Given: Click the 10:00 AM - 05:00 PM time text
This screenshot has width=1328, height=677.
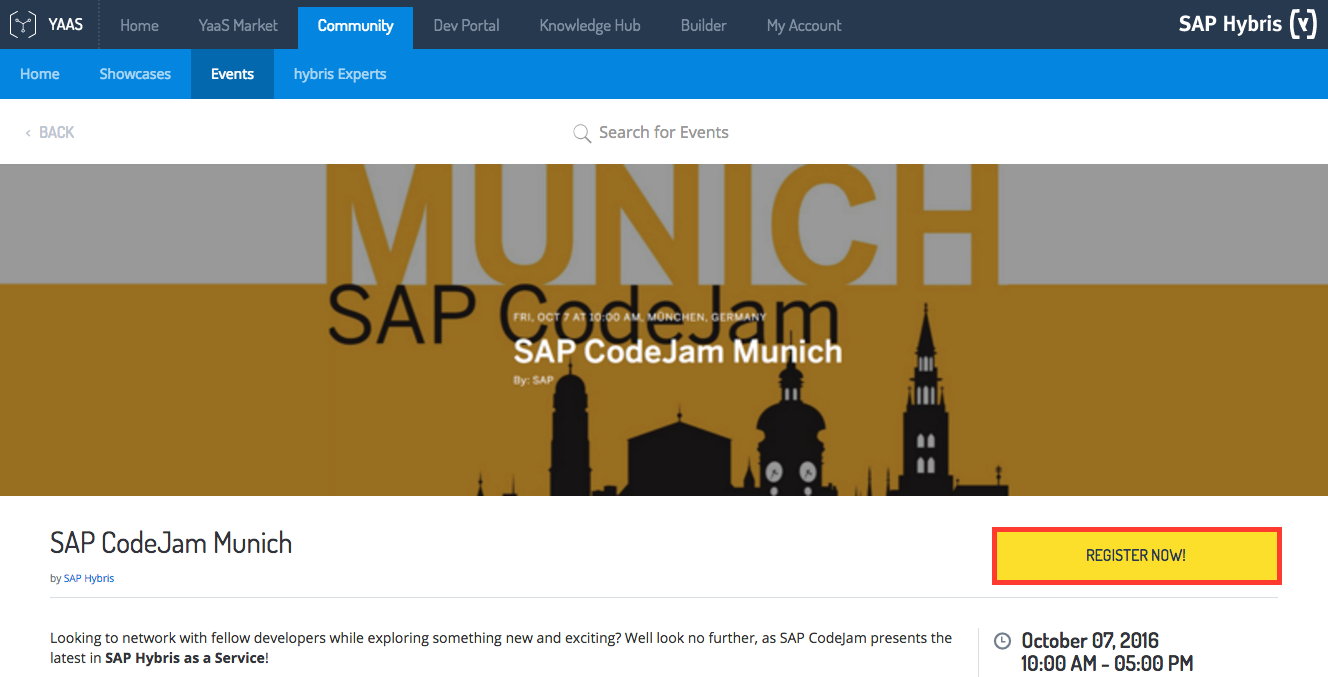Looking at the screenshot, I should click(1107, 663).
